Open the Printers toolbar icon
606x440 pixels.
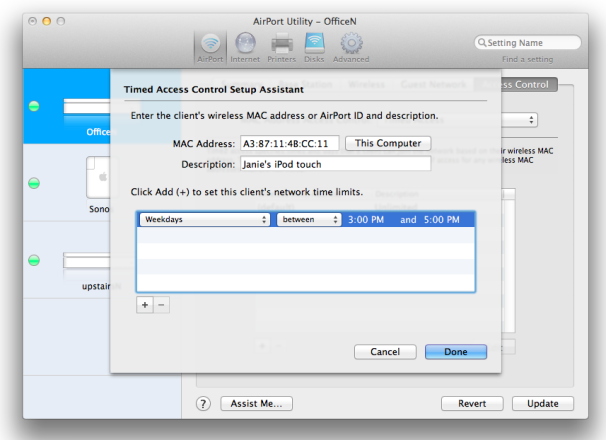(x=281, y=48)
